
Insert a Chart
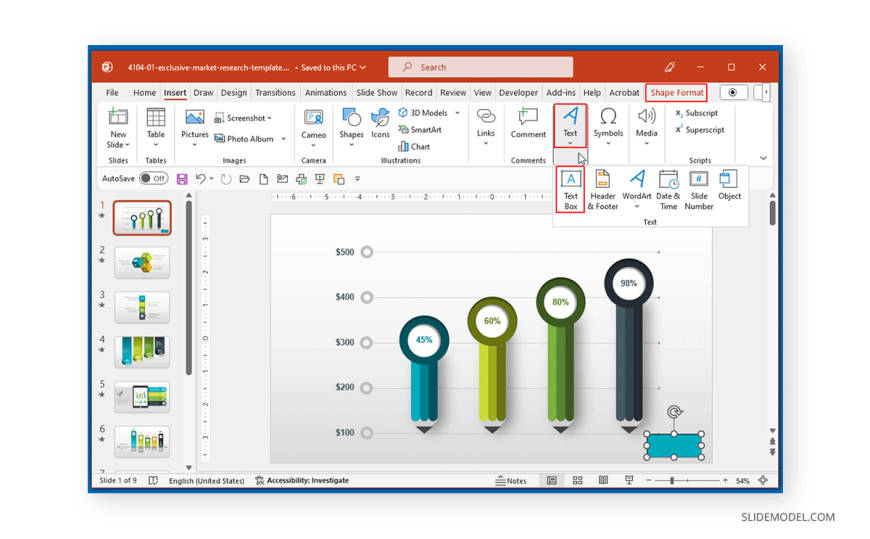tap(414, 147)
